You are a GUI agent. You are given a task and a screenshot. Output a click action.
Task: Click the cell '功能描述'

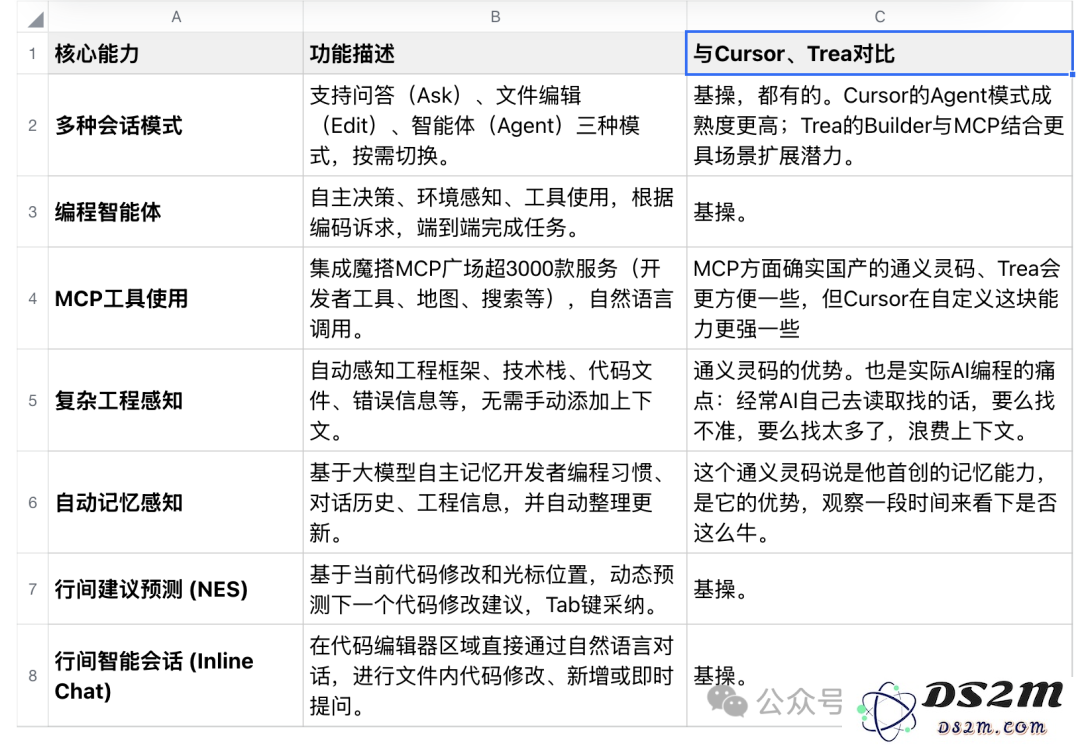tap(495, 53)
